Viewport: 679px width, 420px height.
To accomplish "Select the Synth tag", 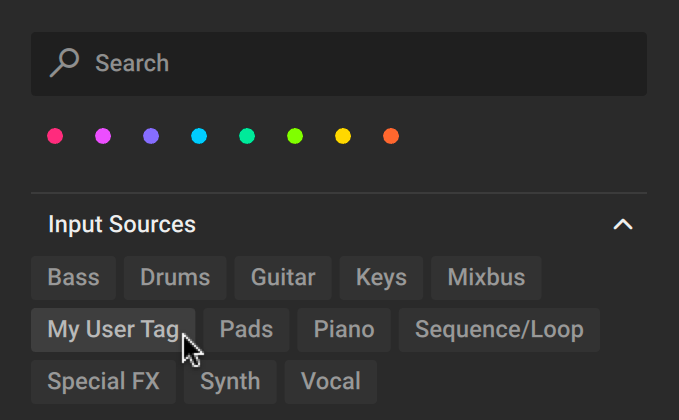I will (230, 381).
